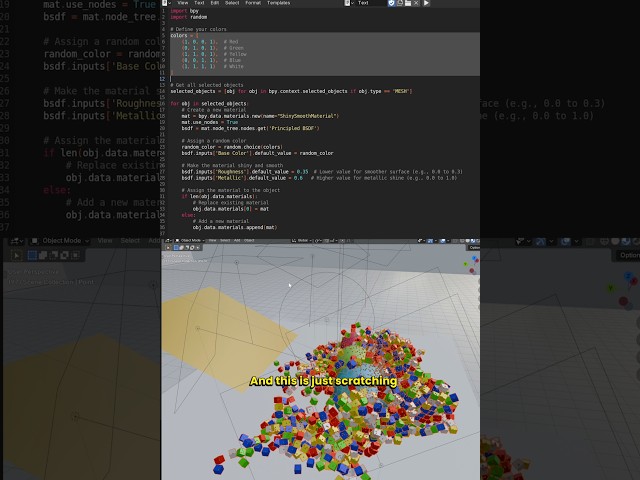Toggle viewport gizmos display

click(x=430, y=240)
